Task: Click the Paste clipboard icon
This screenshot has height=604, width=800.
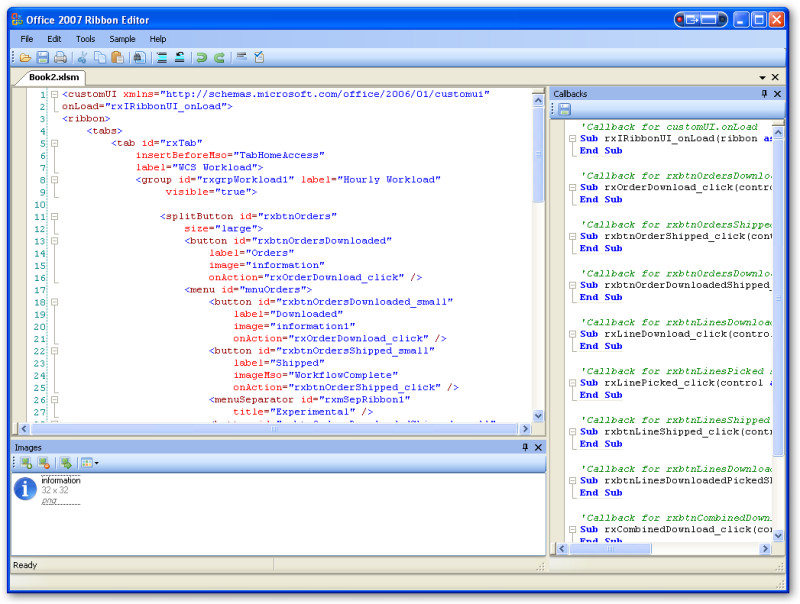Action: [x=117, y=58]
